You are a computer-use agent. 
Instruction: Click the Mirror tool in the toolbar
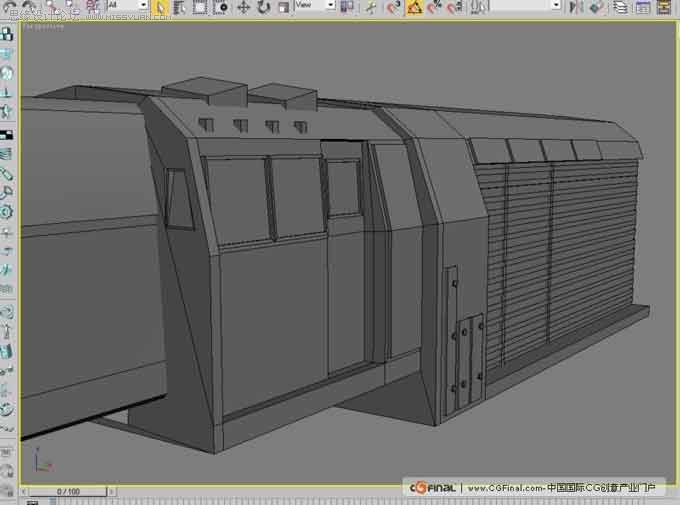coord(576,7)
